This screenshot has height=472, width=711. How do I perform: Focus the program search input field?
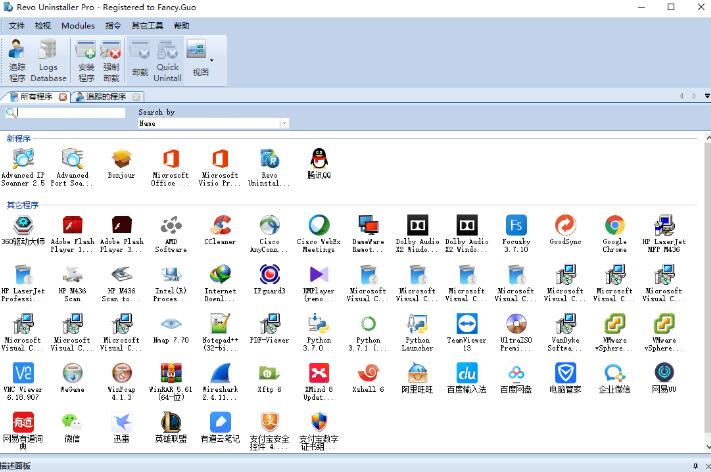pyautogui.click(x=71, y=112)
